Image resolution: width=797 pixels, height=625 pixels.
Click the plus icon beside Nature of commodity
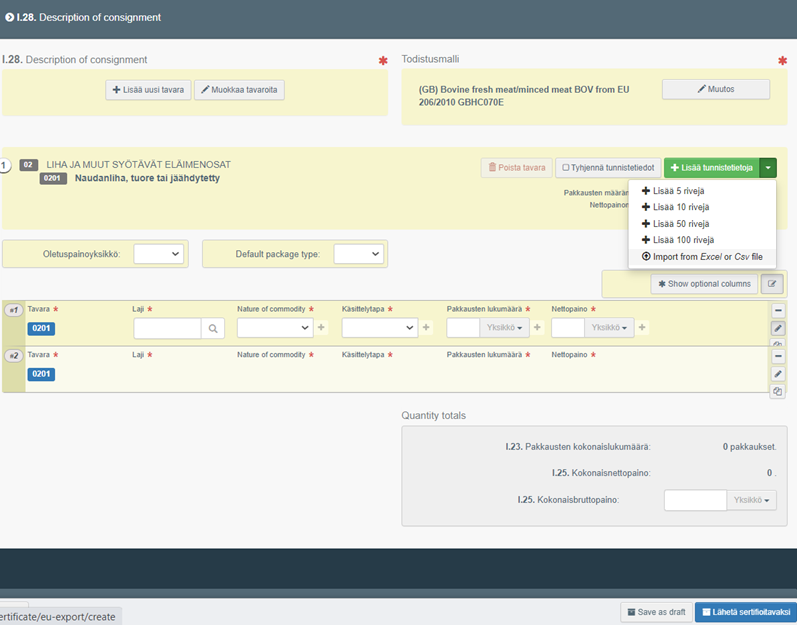coord(321,327)
